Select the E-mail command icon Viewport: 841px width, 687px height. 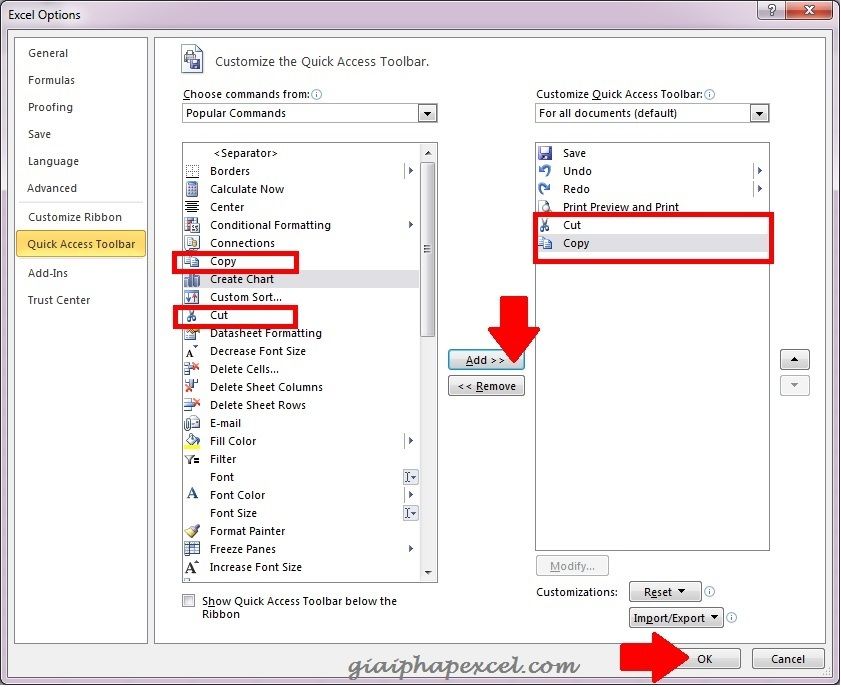click(x=192, y=423)
